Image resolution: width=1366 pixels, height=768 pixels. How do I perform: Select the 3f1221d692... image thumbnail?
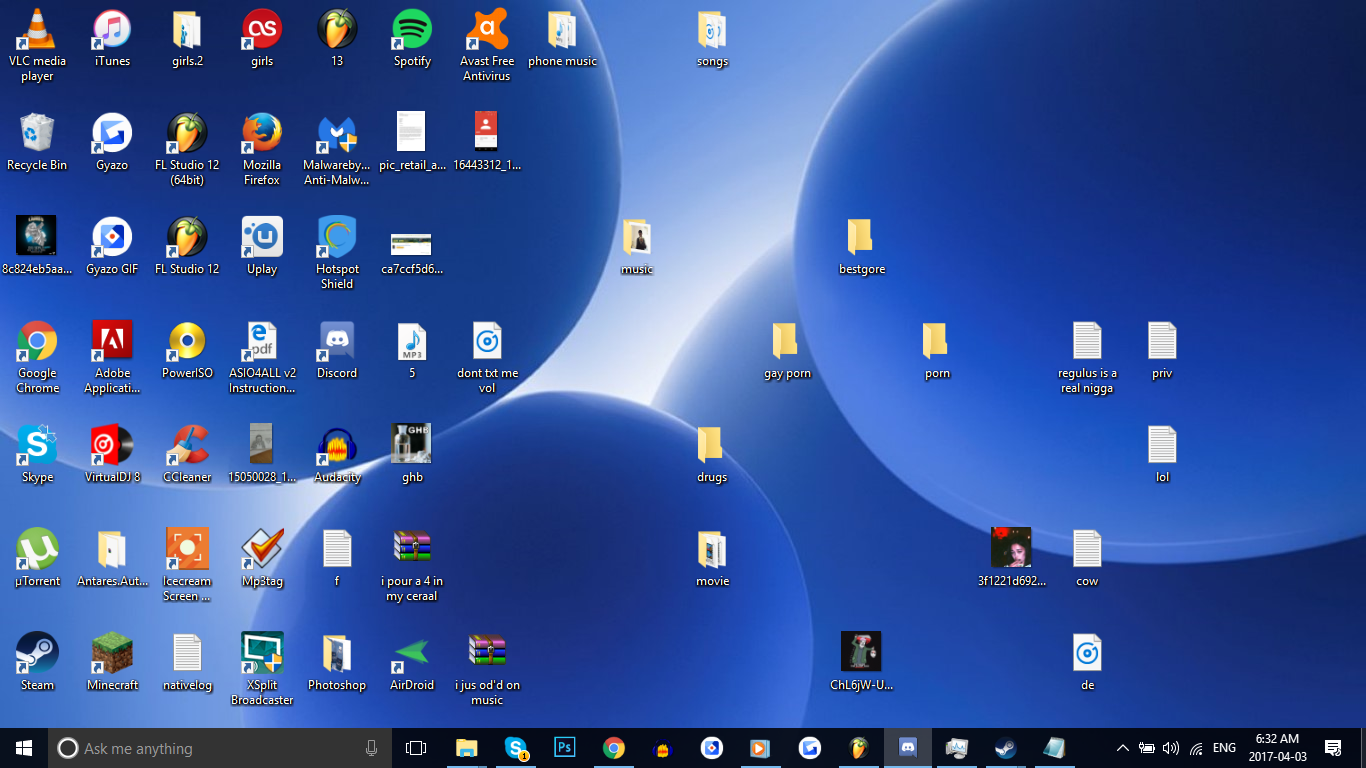click(x=1012, y=558)
